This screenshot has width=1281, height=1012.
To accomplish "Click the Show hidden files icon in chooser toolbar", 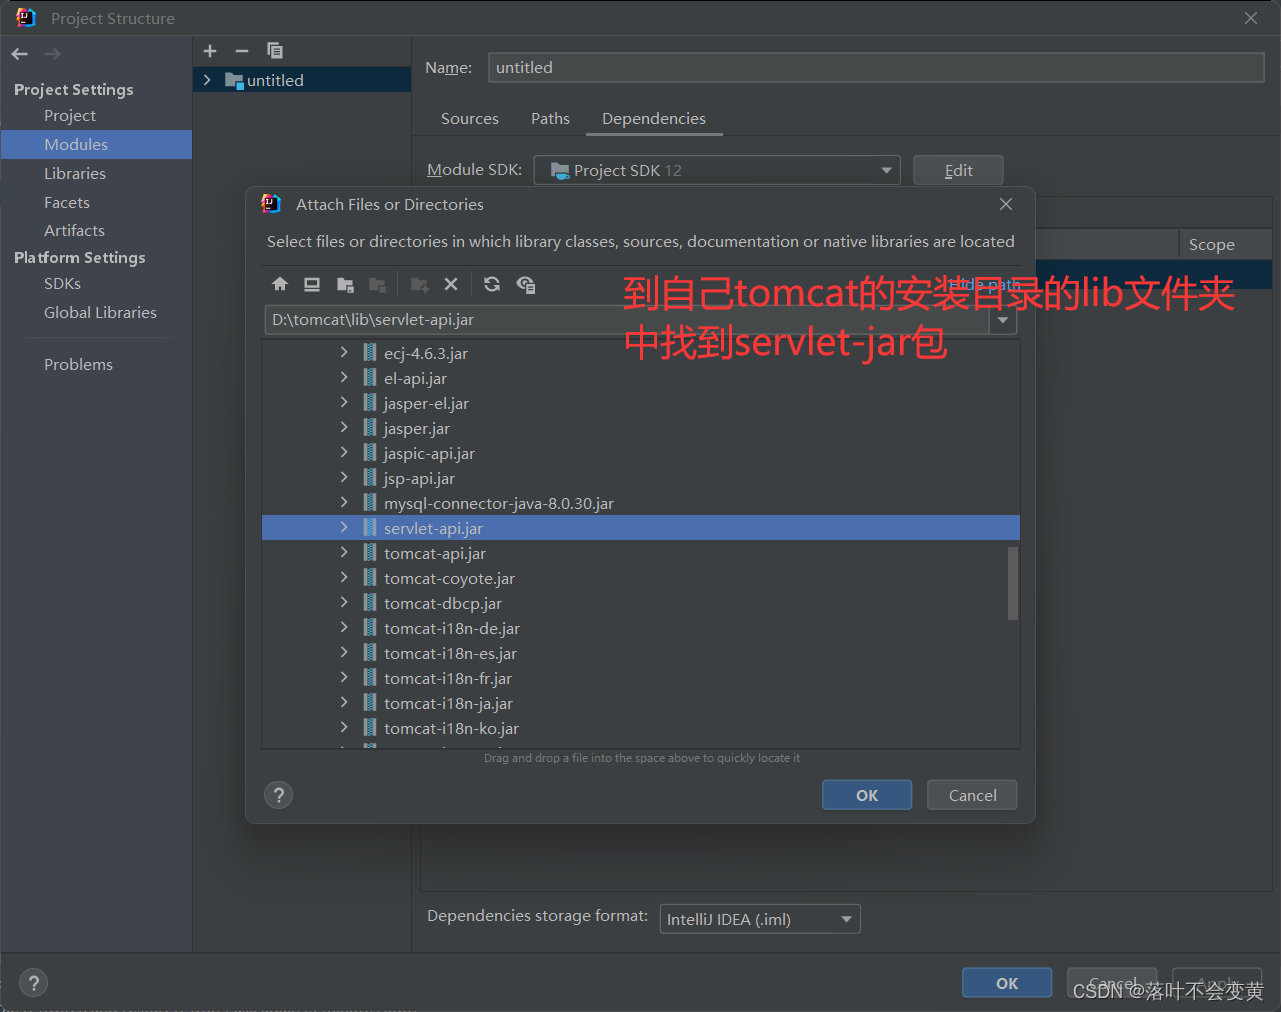I will (x=526, y=284).
